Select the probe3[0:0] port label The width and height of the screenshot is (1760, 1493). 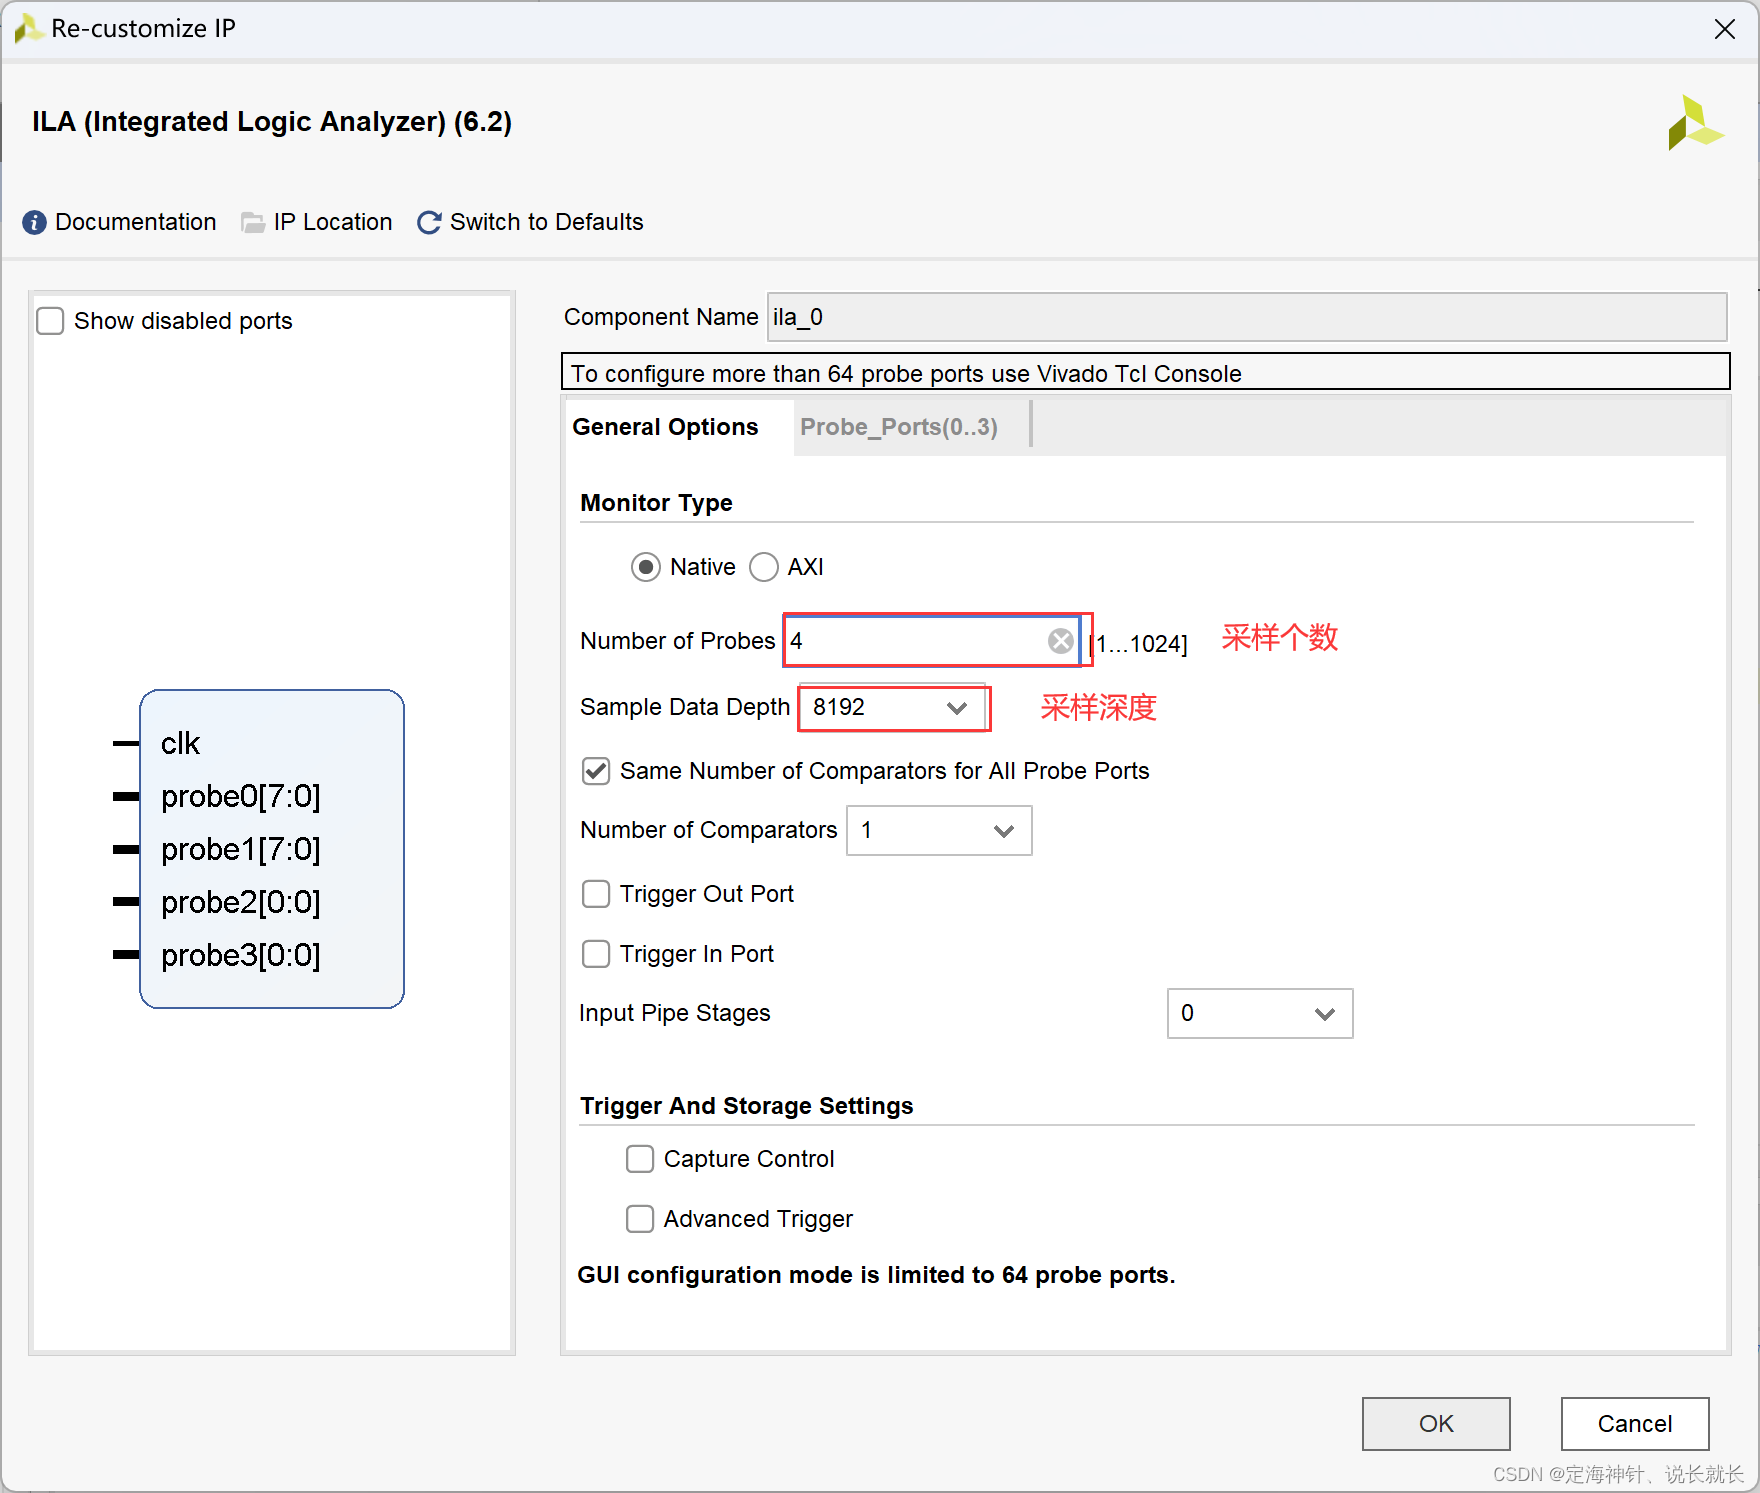pos(241,955)
